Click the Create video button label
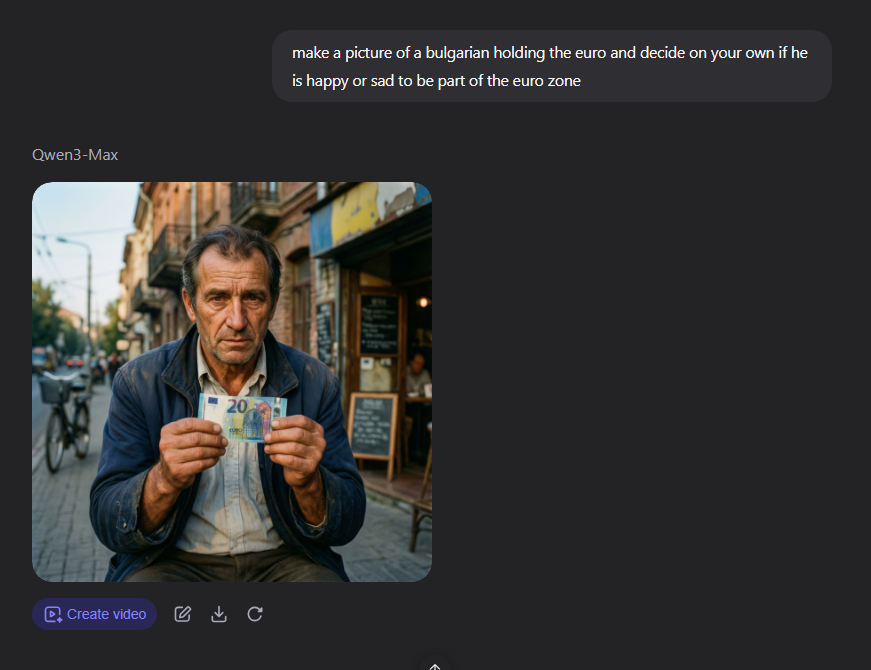 tap(106, 614)
